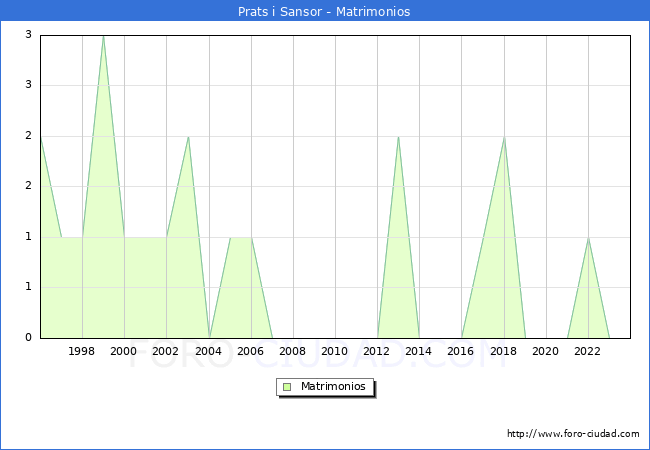Click the x-axis label 2014
Image resolution: width=650 pixels, height=450 pixels.
pos(418,351)
